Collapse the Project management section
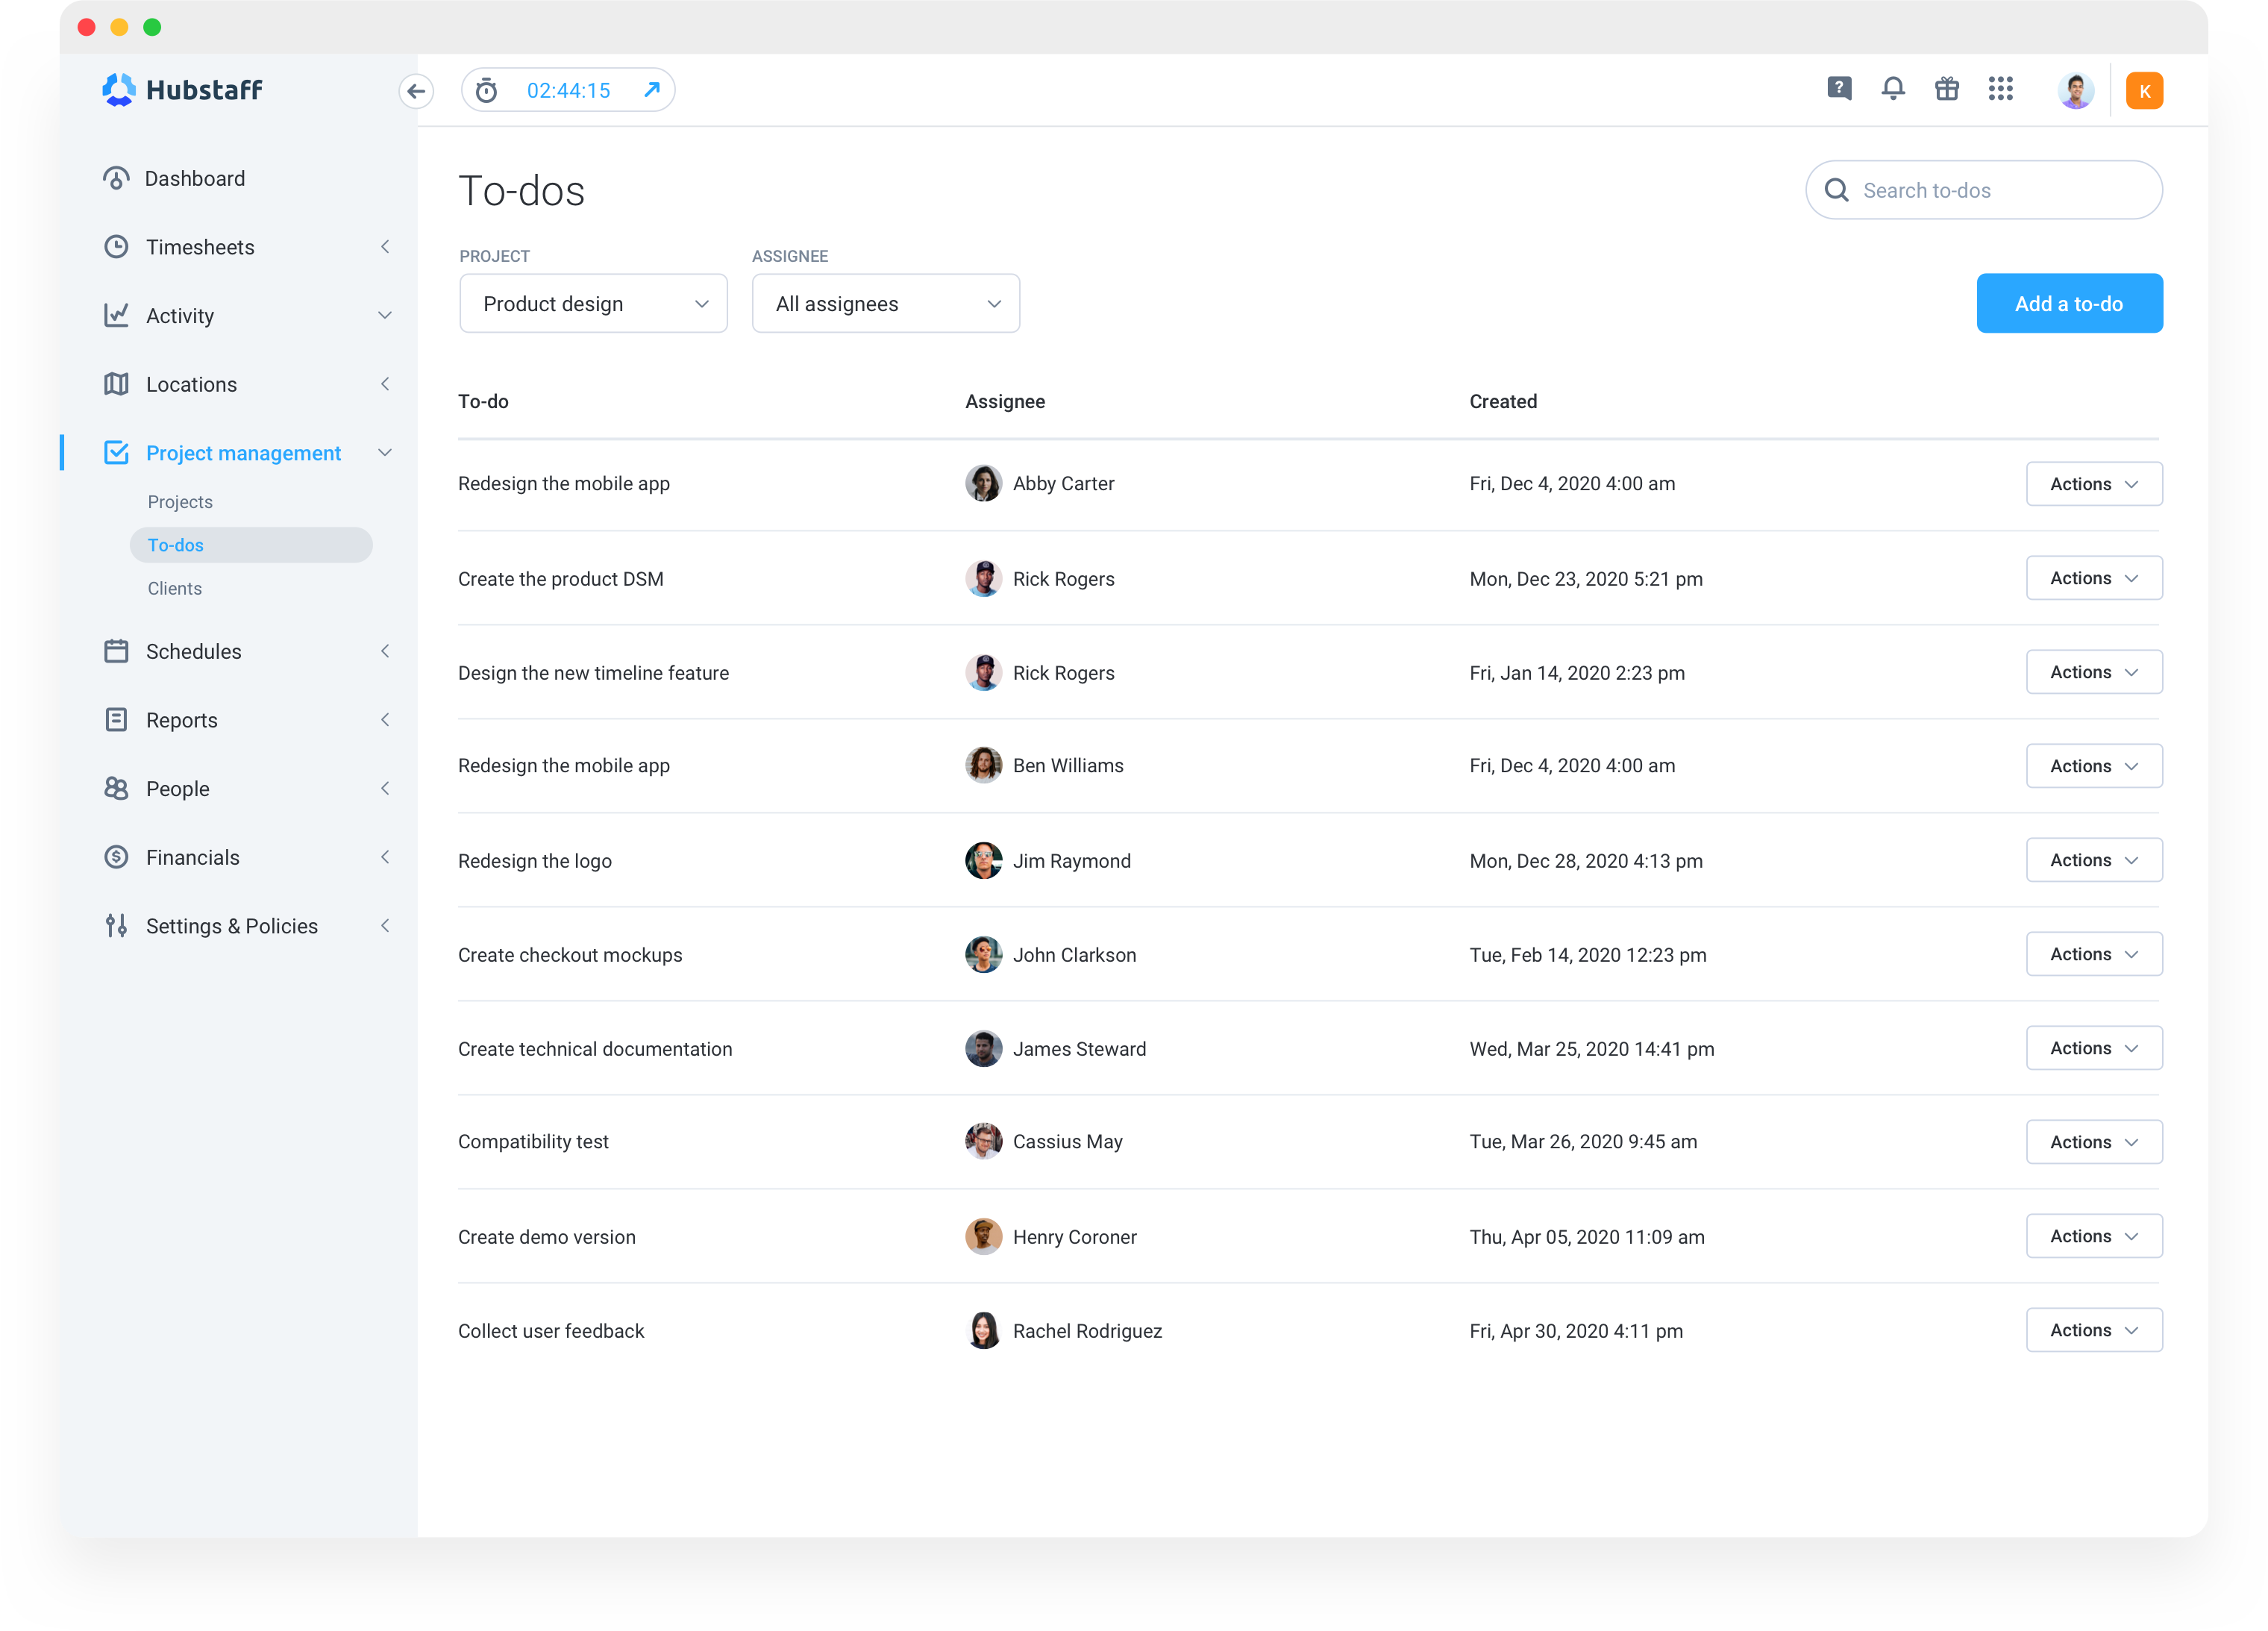Image resolution: width=2268 pixels, height=1631 pixels. 385,452
